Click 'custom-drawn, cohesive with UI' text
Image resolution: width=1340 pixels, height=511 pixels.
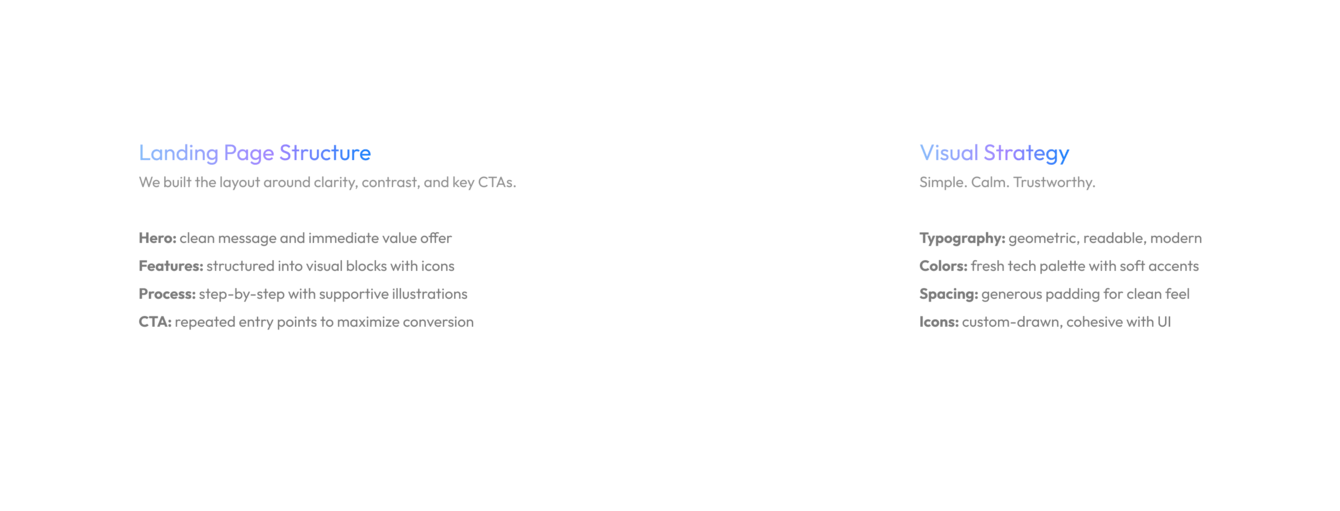point(1066,322)
